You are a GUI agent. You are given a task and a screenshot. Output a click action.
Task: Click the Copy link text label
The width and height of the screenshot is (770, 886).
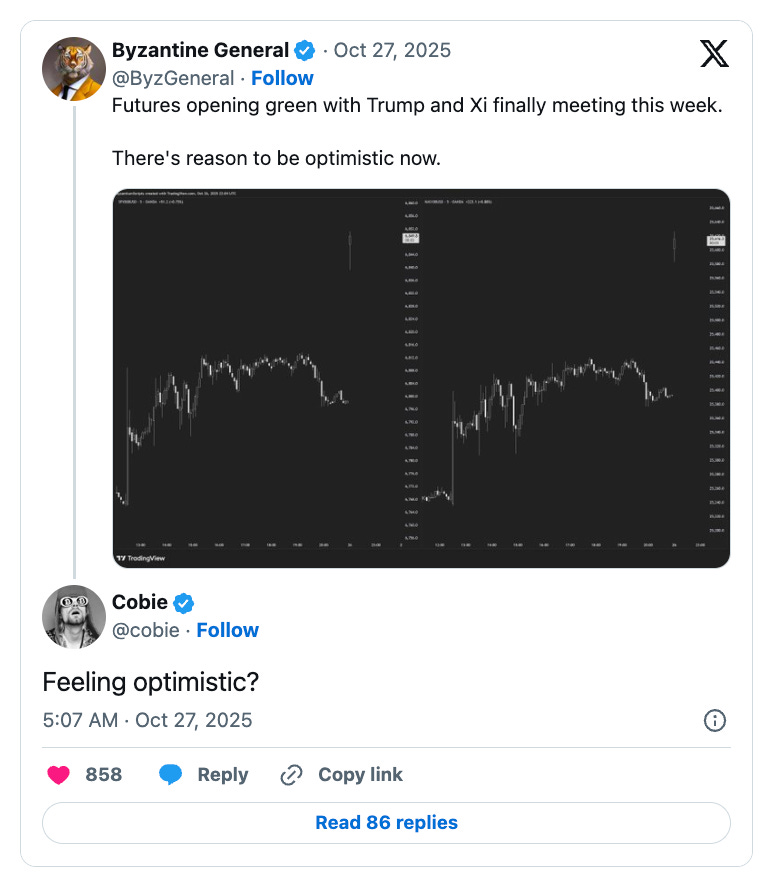(x=360, y=775)
